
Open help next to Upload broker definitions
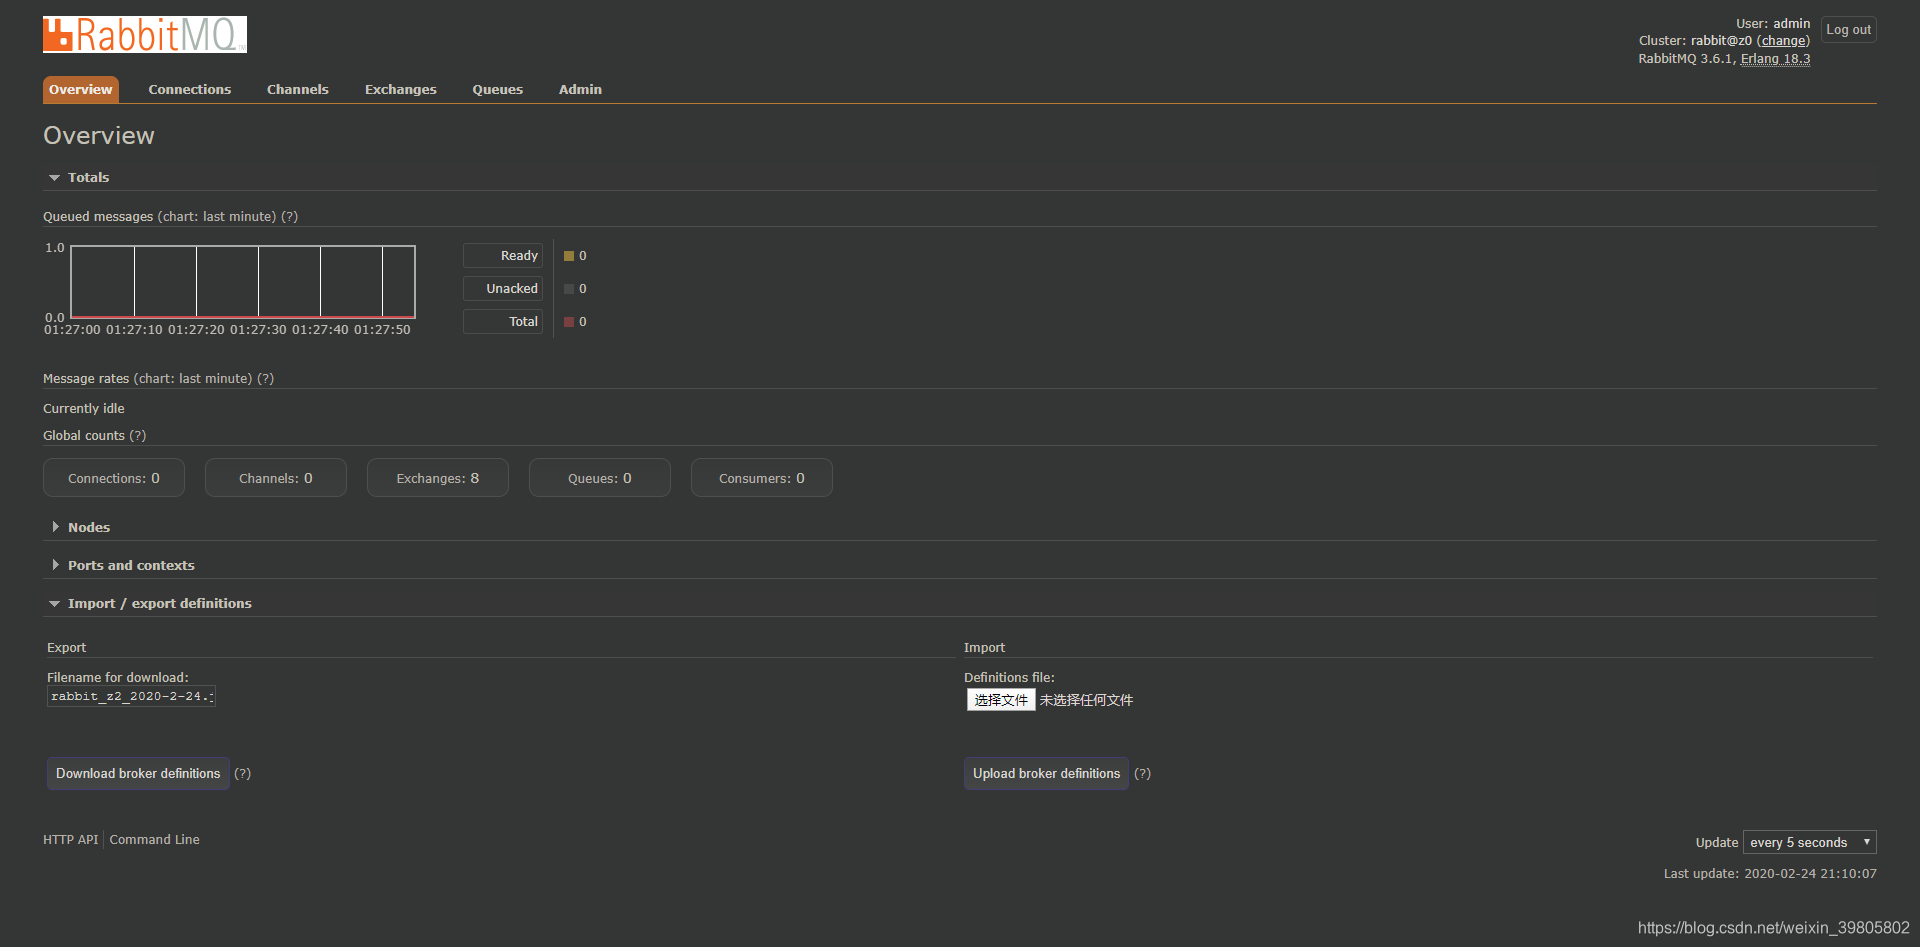[1143, 774]
